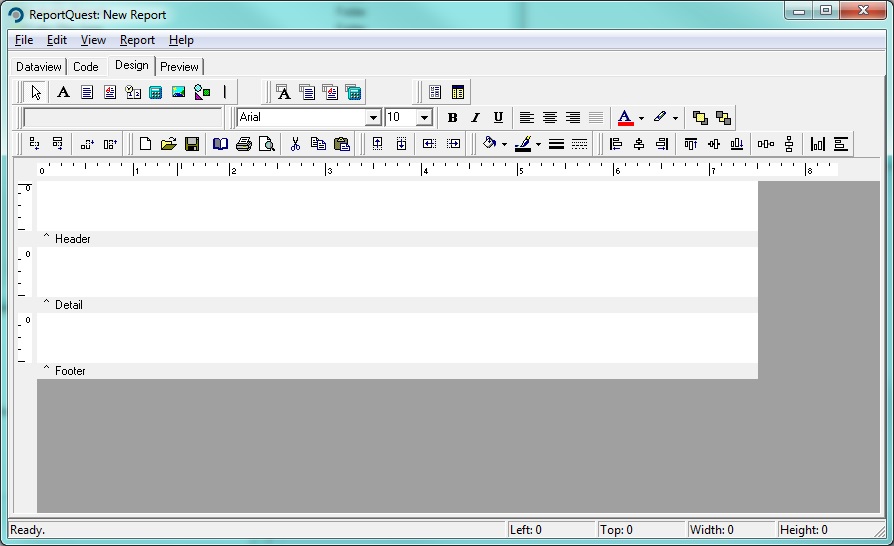894x546 pixels.
Task: Nudge selection up icon
Action: 377,144
